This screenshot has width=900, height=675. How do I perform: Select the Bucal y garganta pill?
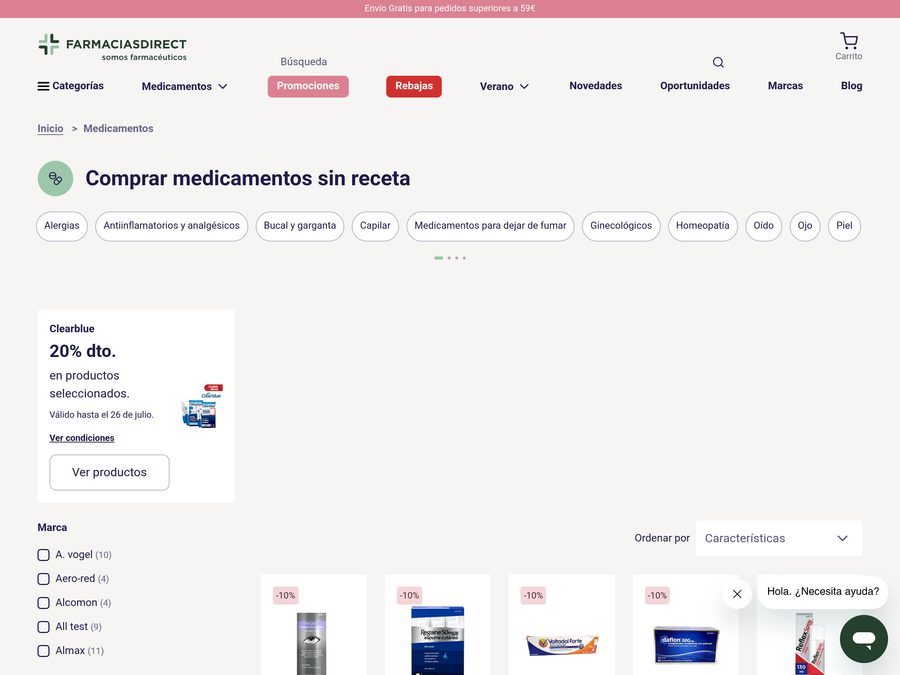coord(300,226)
